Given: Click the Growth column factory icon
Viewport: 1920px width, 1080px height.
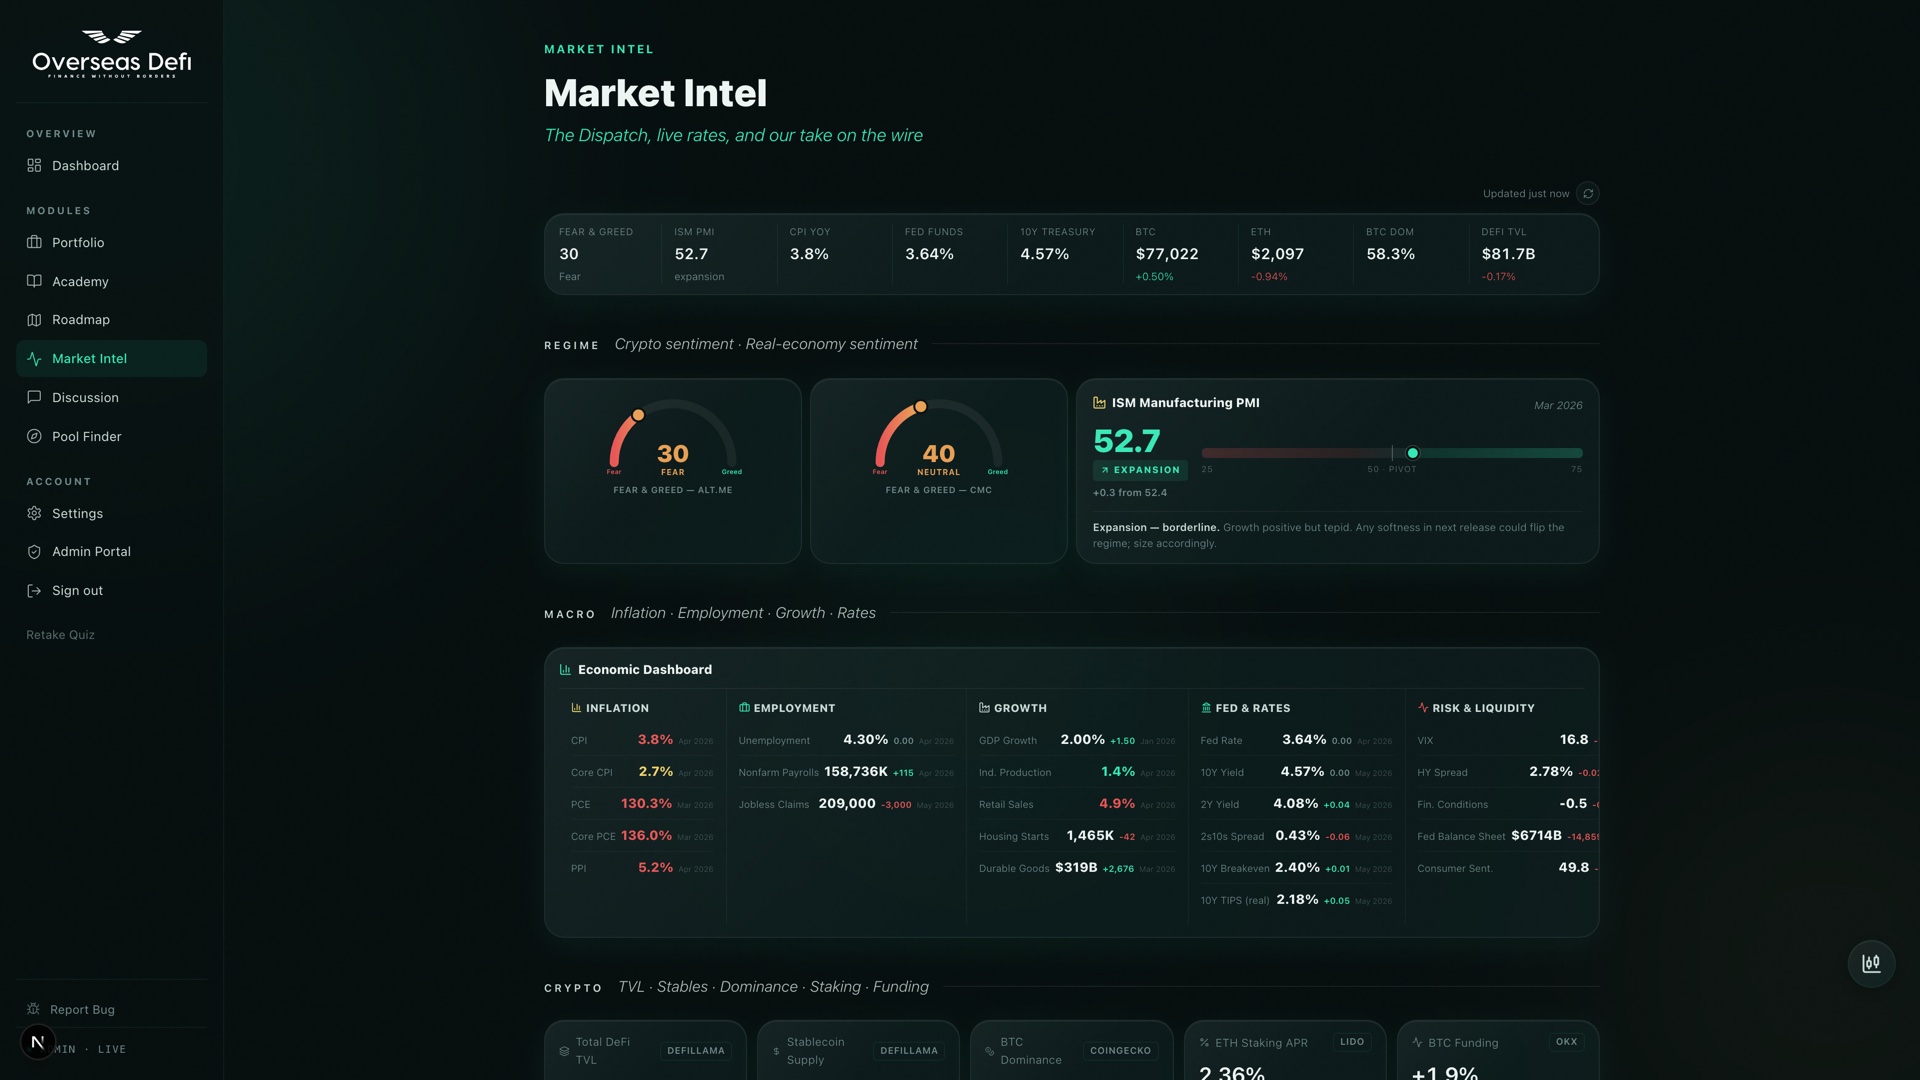Looking at the screenshot, I should click(x=984, y=707).
